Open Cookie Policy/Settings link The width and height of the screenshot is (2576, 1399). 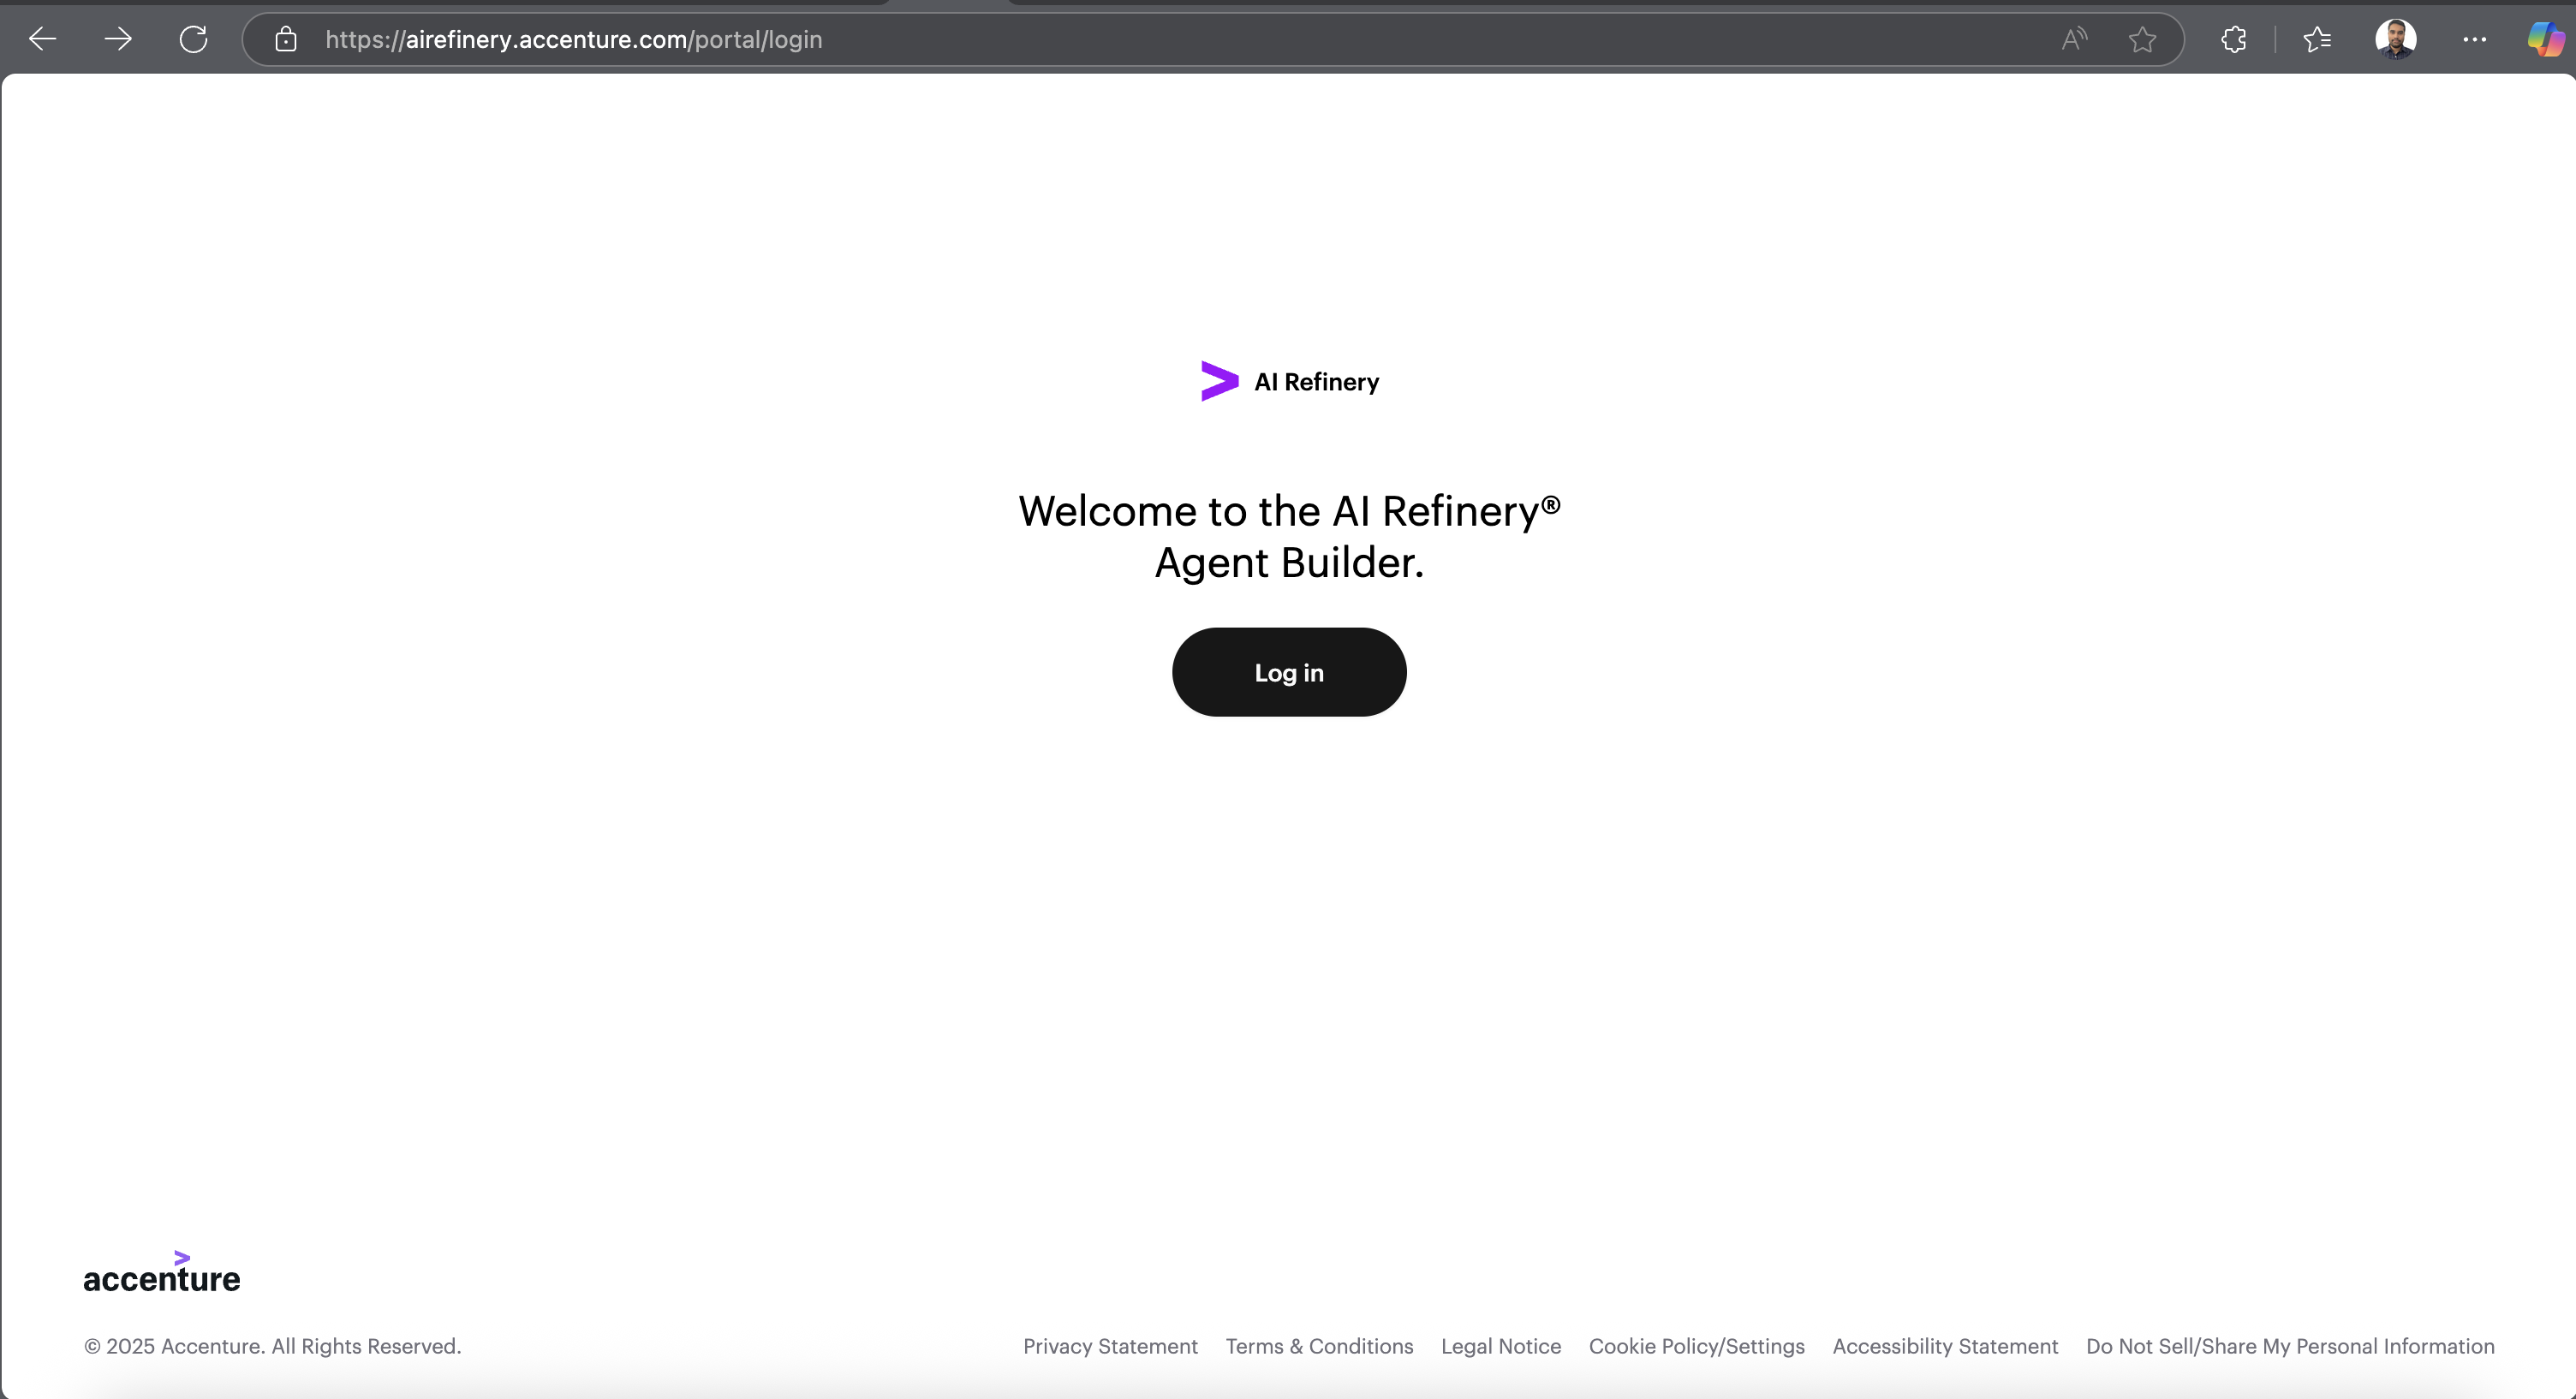coord(1697,1346)
